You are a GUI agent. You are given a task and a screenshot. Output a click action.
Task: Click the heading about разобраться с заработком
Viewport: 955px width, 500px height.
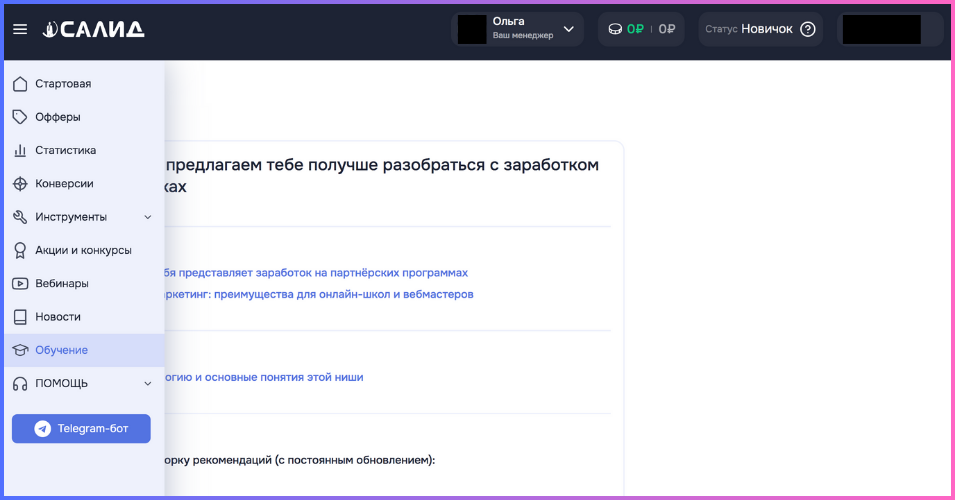tap(382, 175)
